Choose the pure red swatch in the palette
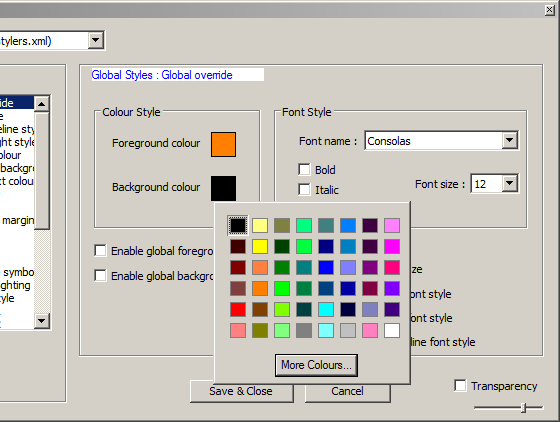Viewport: 560px width, 422px height. click(x=238, y=310)
